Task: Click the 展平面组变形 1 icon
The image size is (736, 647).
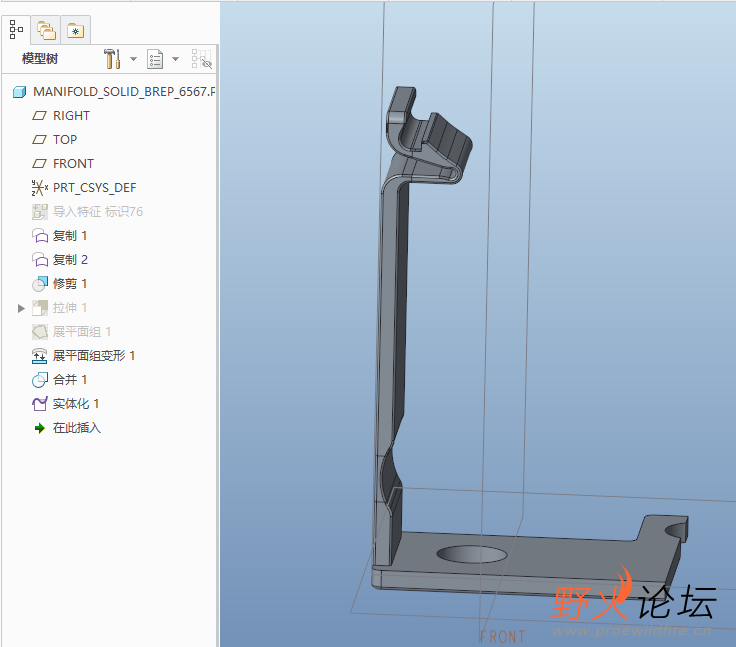Action: pyautogui.click(x=39, y=356)
